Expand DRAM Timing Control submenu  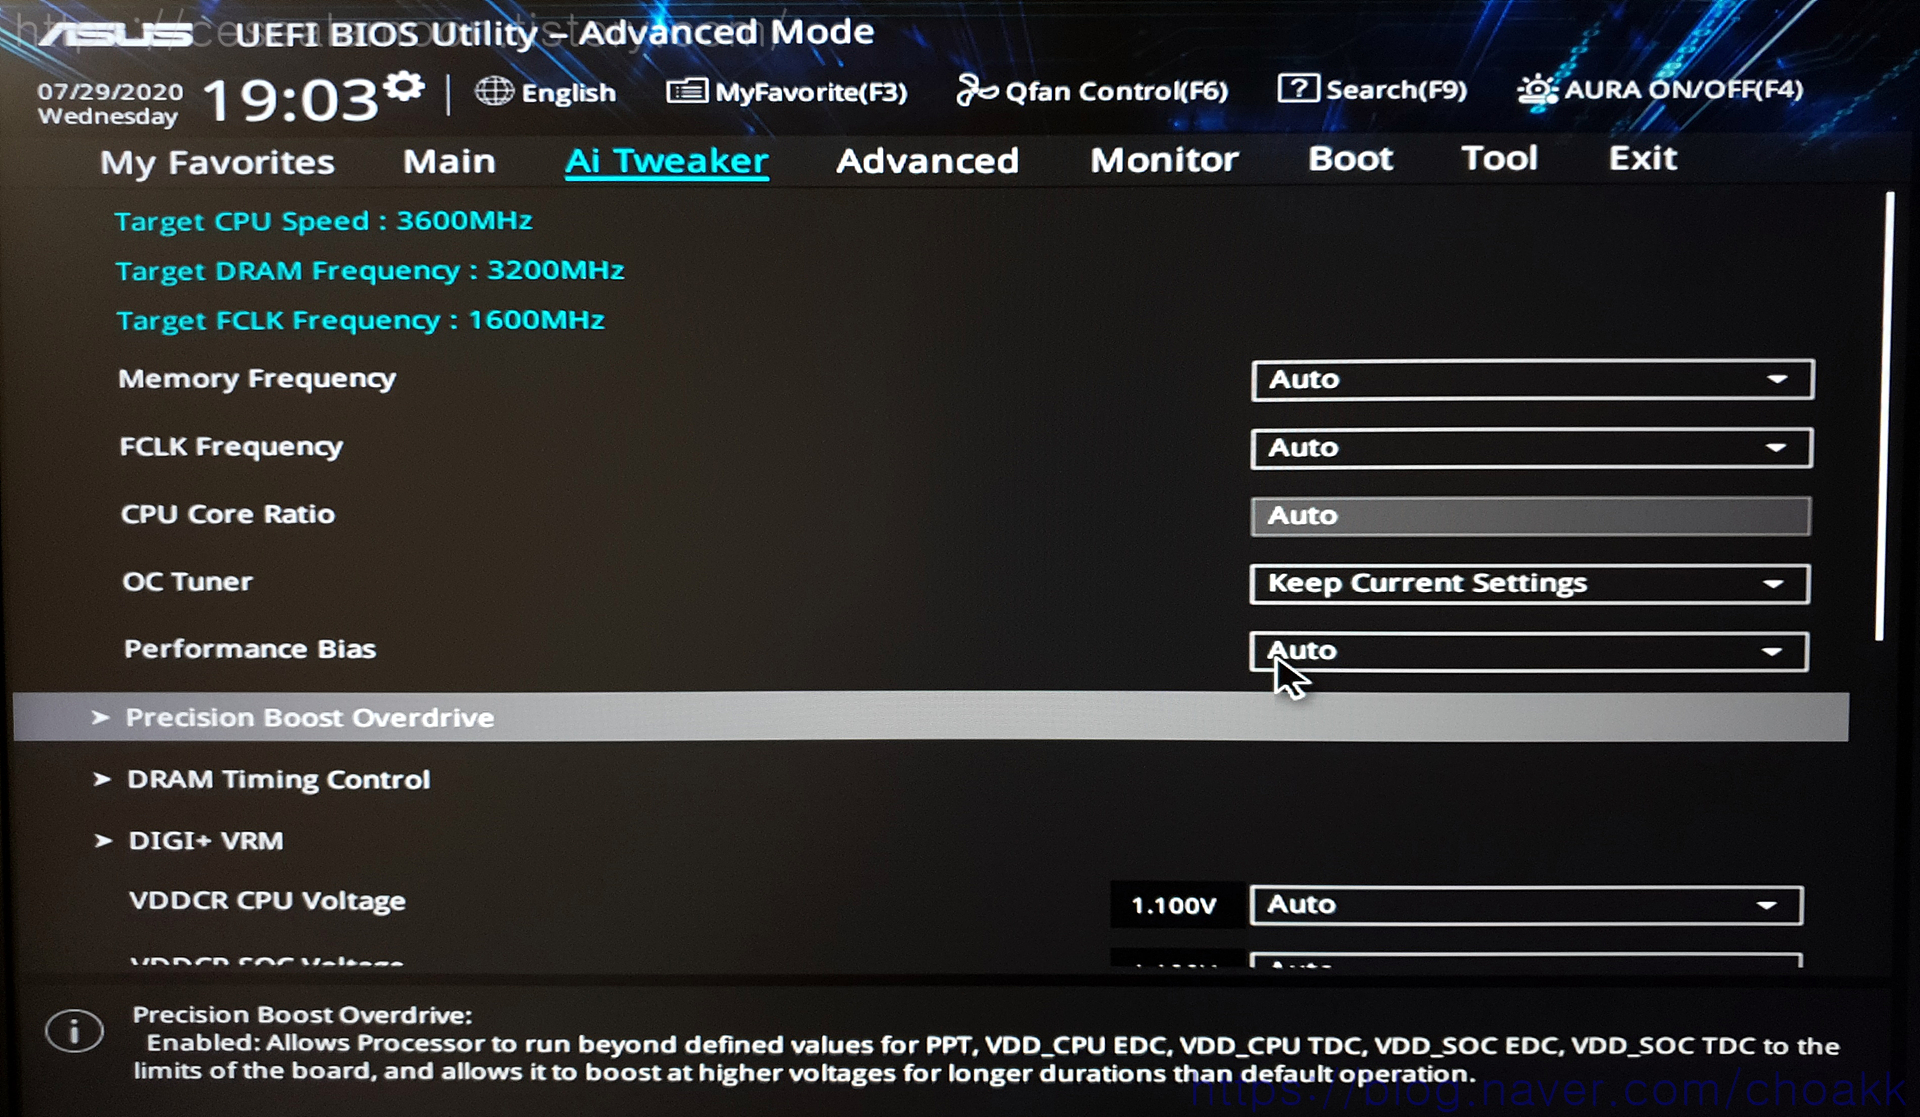(278, 779)
